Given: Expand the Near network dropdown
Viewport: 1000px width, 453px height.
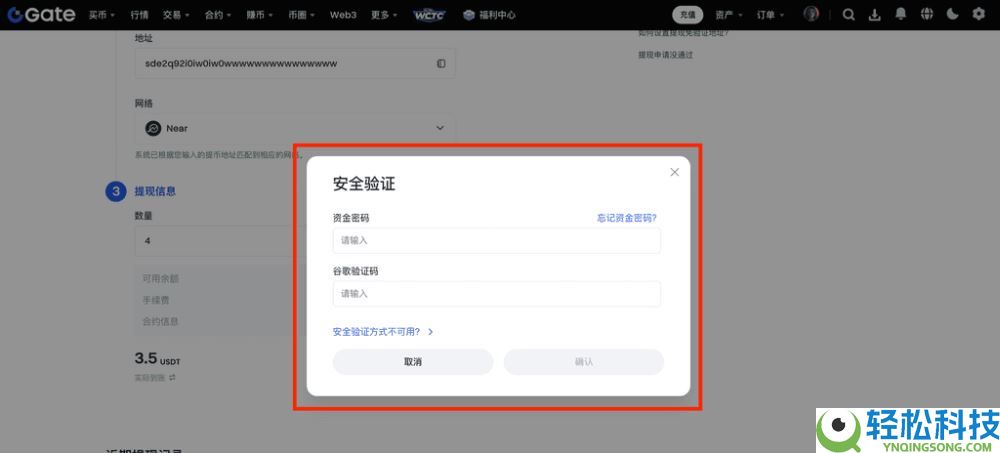Looking at the screenshot, I should 295,128.
